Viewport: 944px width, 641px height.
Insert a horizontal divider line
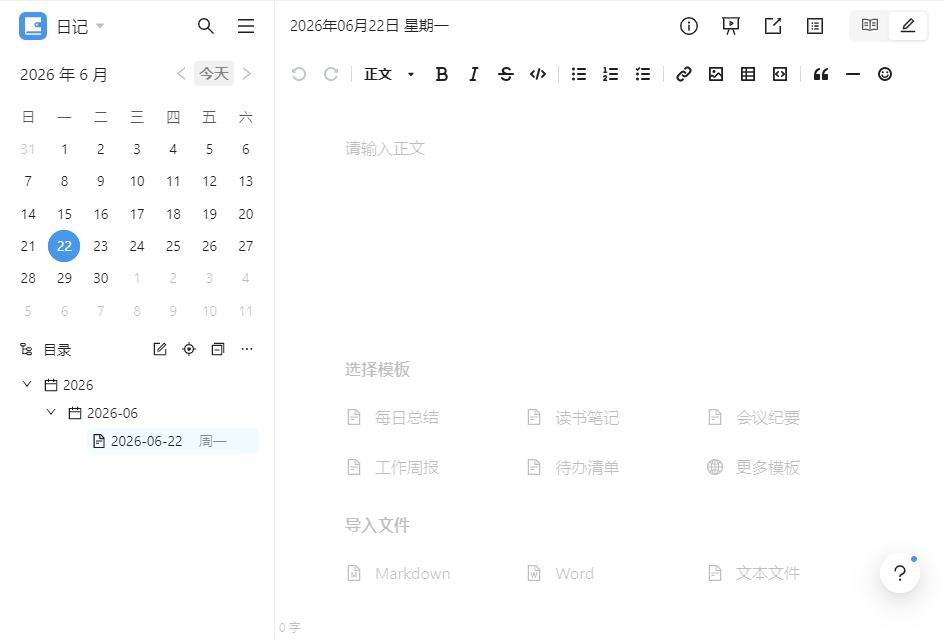[x=853, y=74]
